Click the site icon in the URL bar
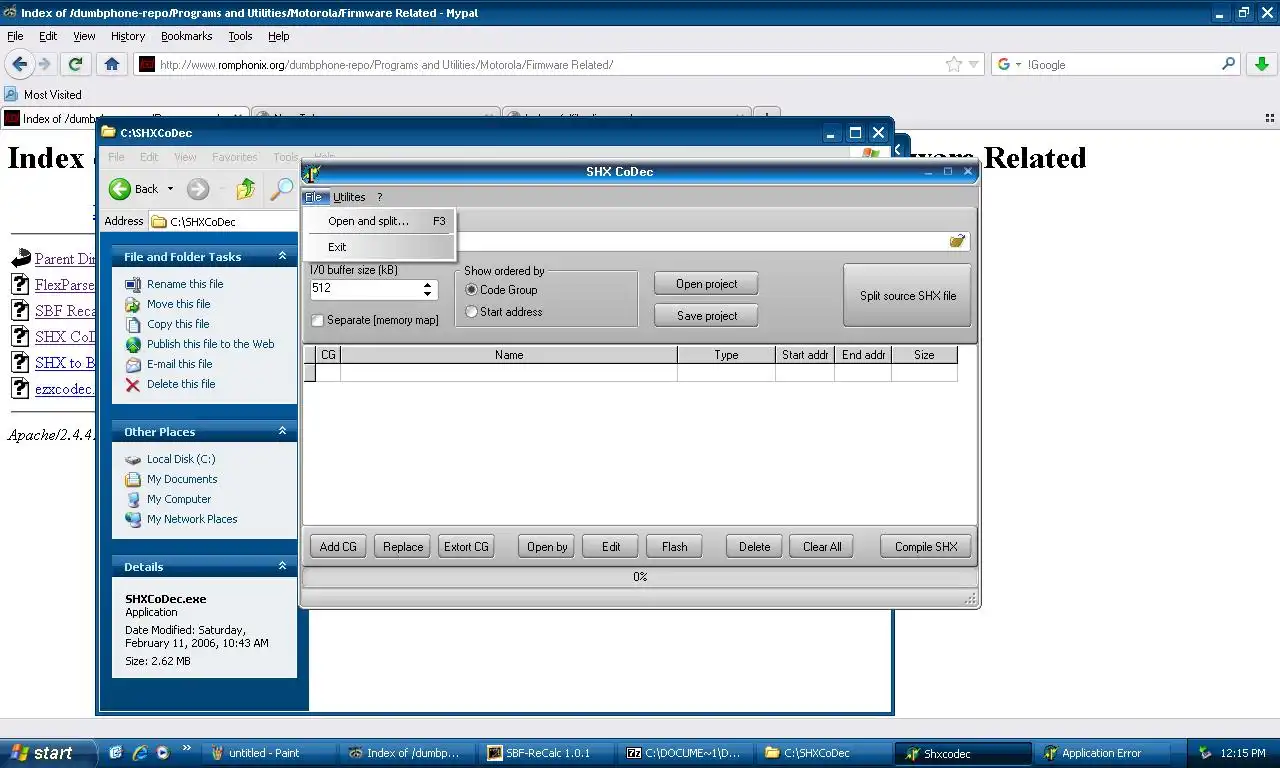This screenshot has width=1280, height=768. click(x=147, y=64)
